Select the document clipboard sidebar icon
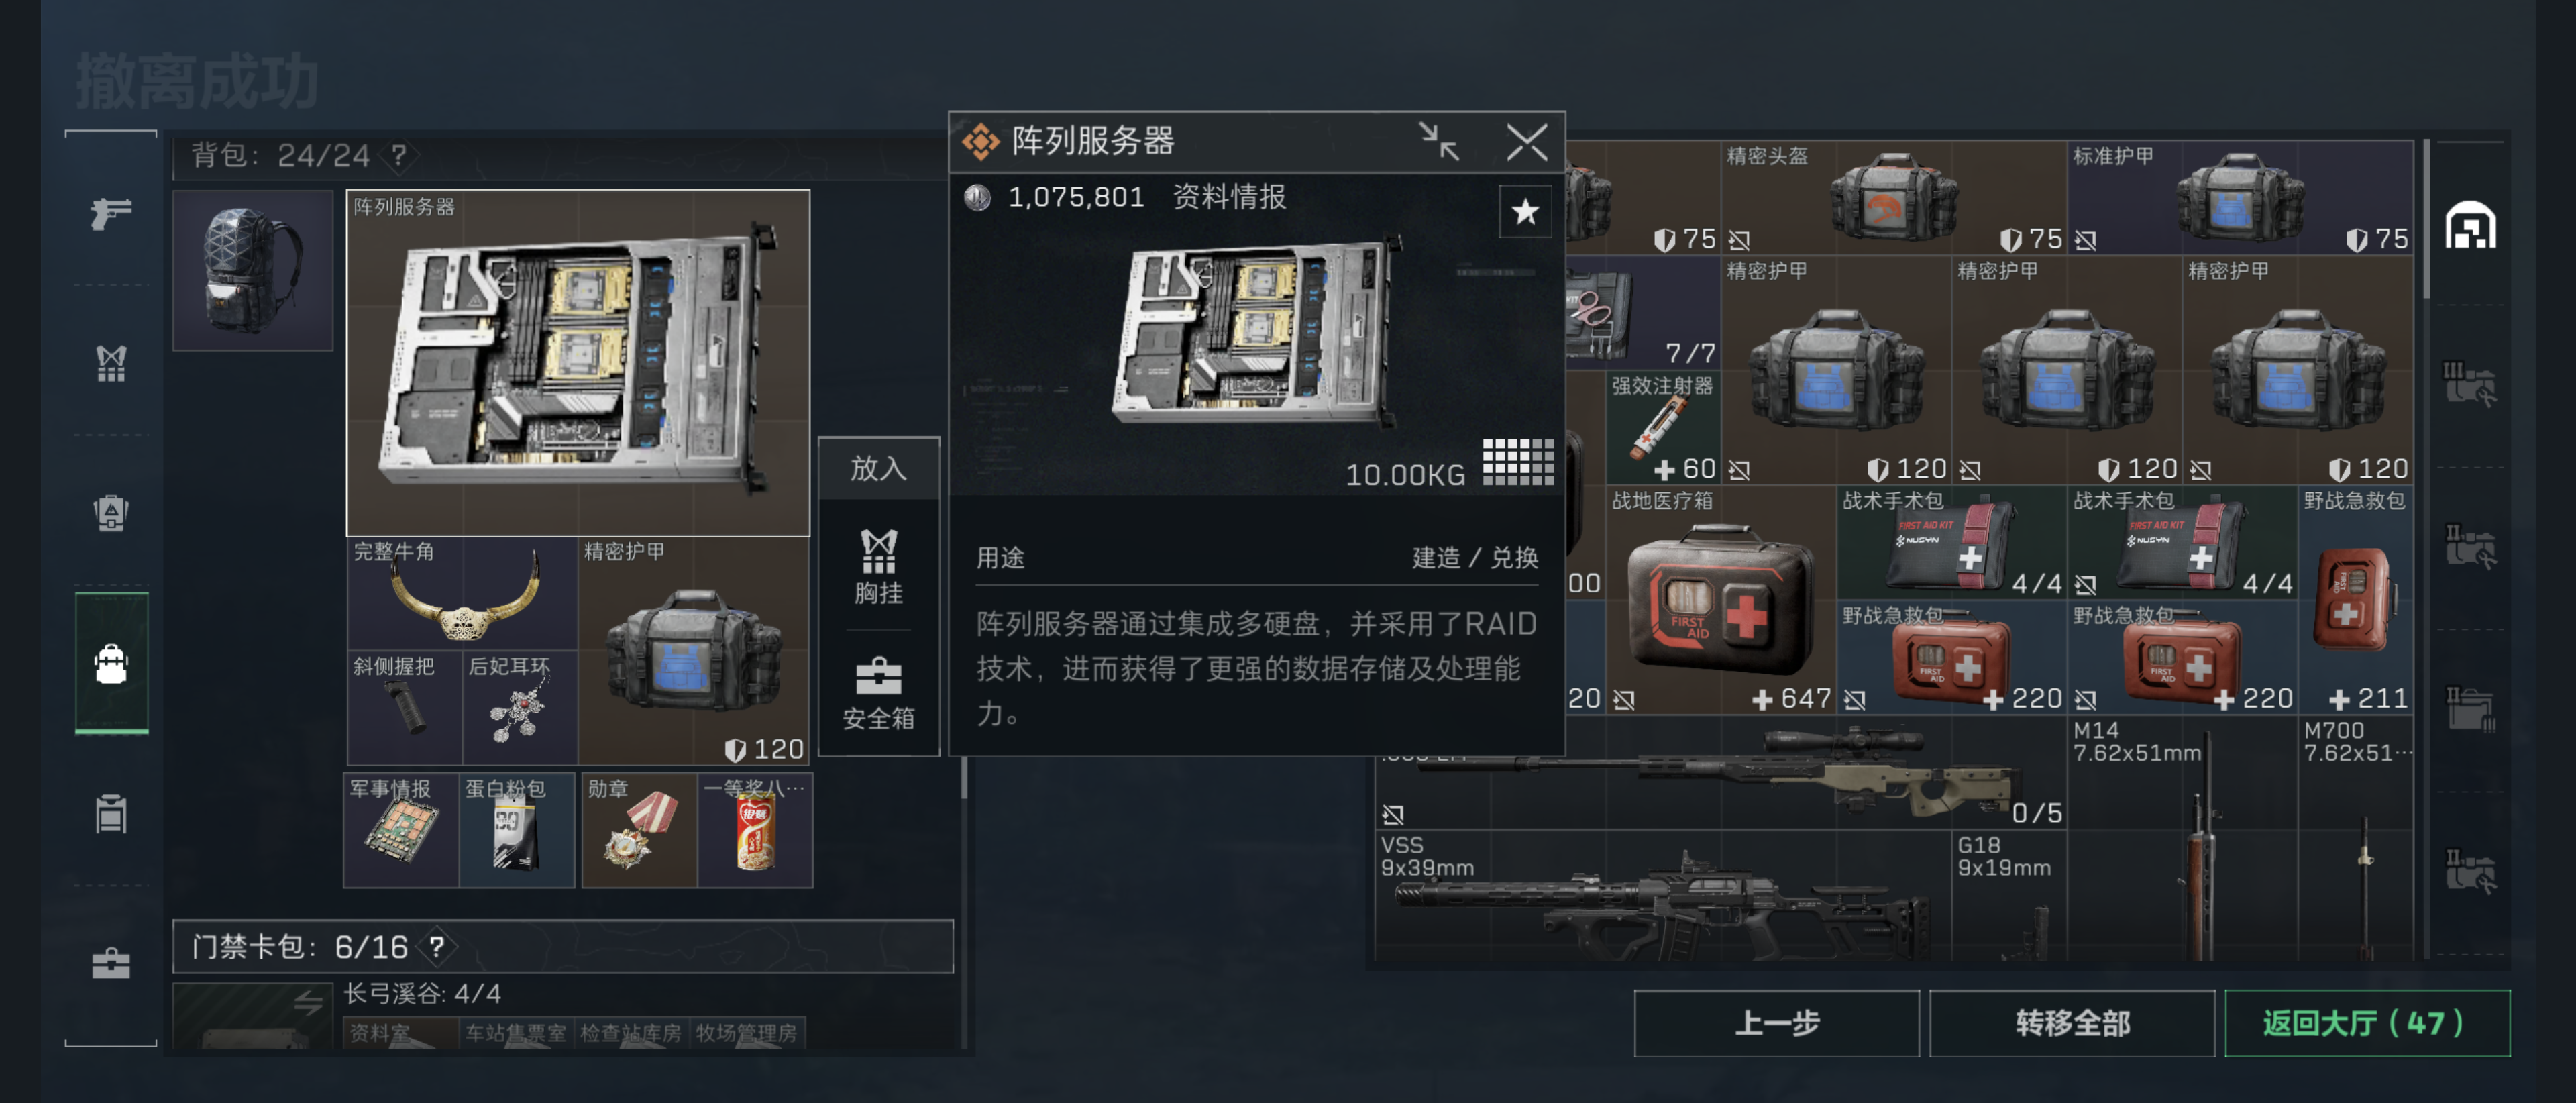Image resolution: width=2576 pixels, height=1103 pixels. click(111, 813)
